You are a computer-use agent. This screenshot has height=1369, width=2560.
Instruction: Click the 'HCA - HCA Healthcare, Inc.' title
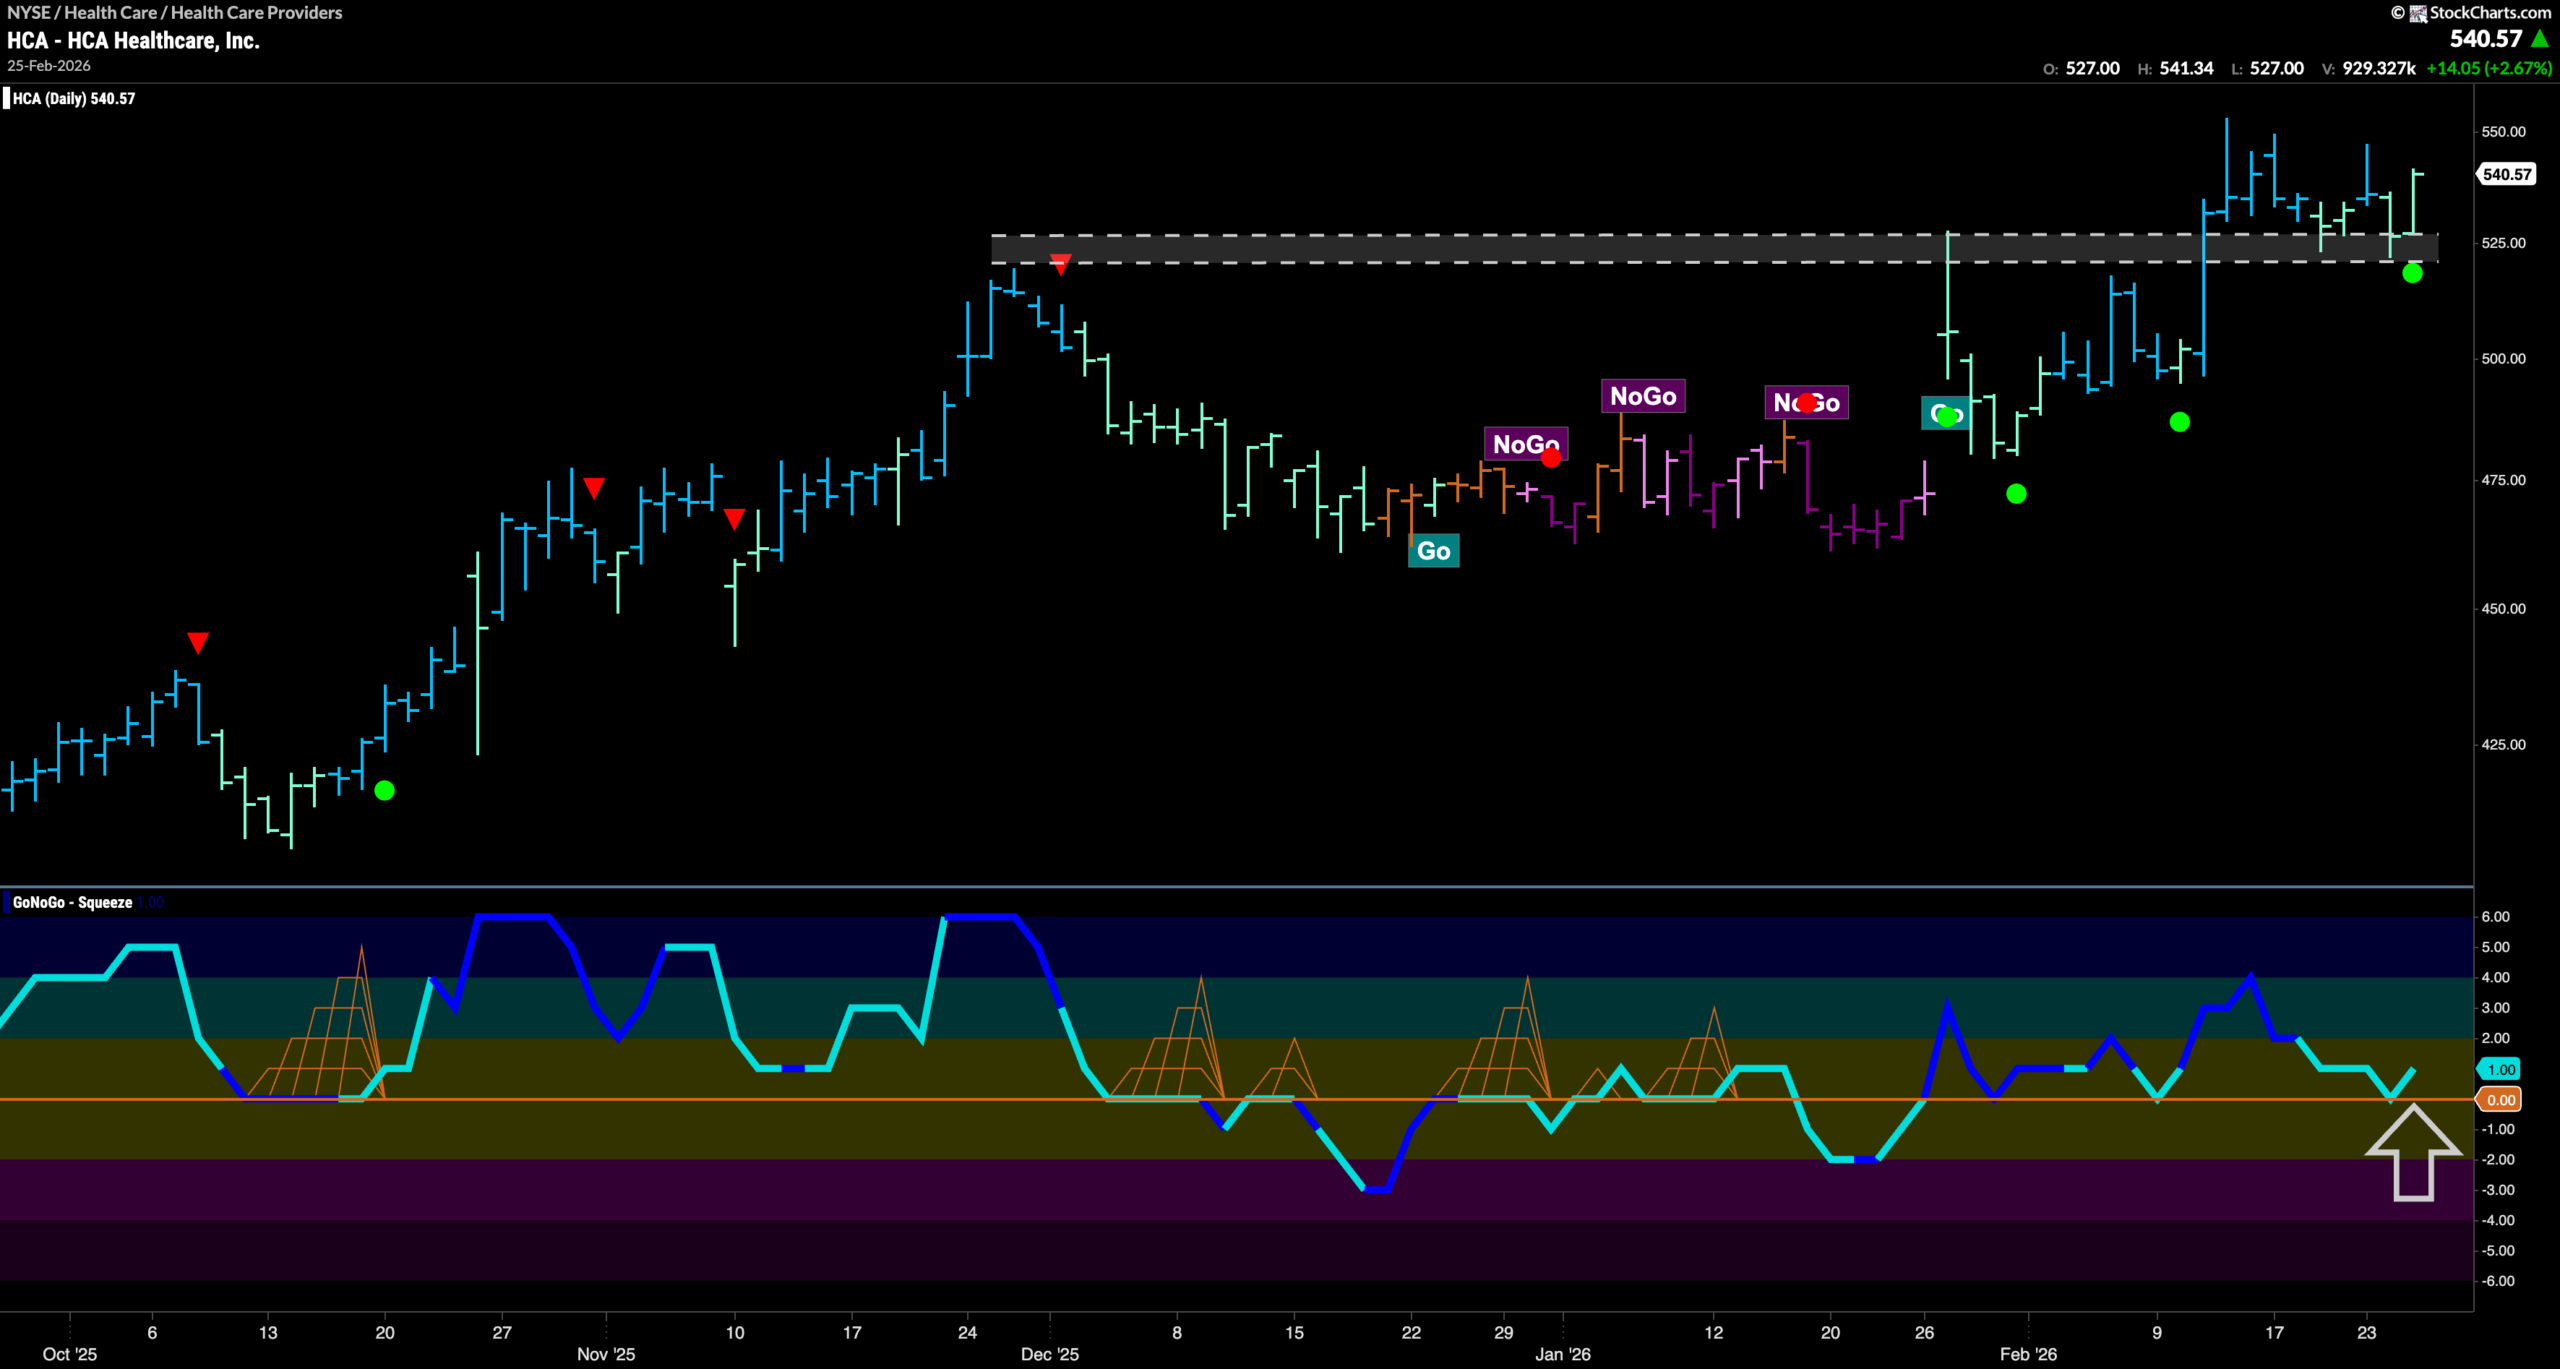coord(133,40)
